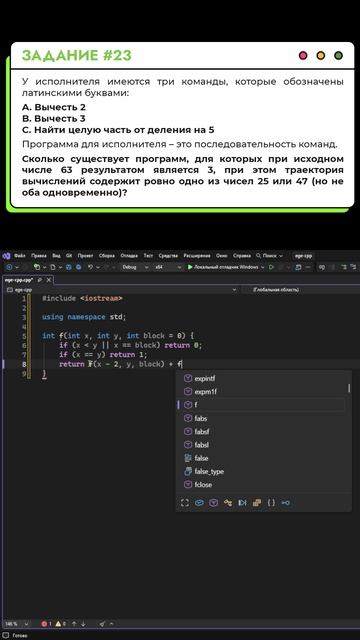Image resolution: width=360 pixels, height=640 pixels.
Task: Click the Visual Studio logo icon
Action: coord(6,256)
